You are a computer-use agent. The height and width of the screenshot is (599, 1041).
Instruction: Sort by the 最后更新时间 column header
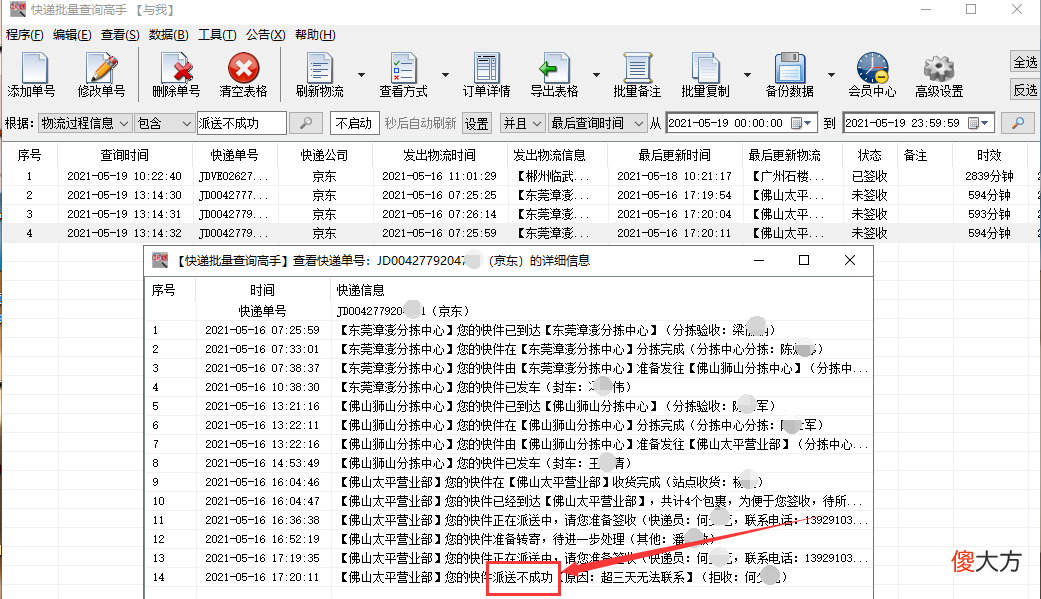[x=675, y=155]
